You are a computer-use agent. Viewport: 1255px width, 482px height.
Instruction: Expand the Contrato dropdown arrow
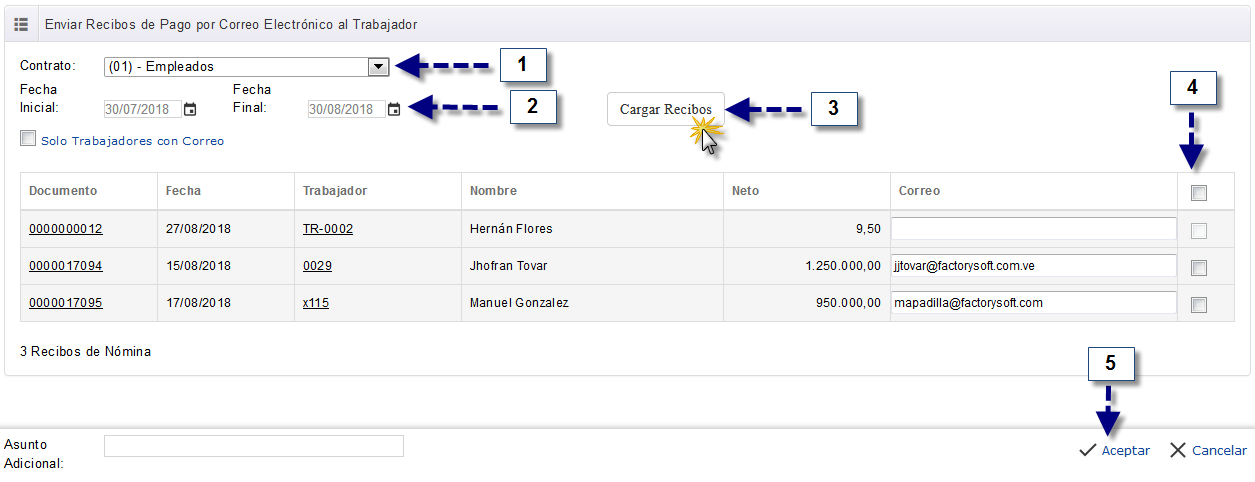(378, 67)
